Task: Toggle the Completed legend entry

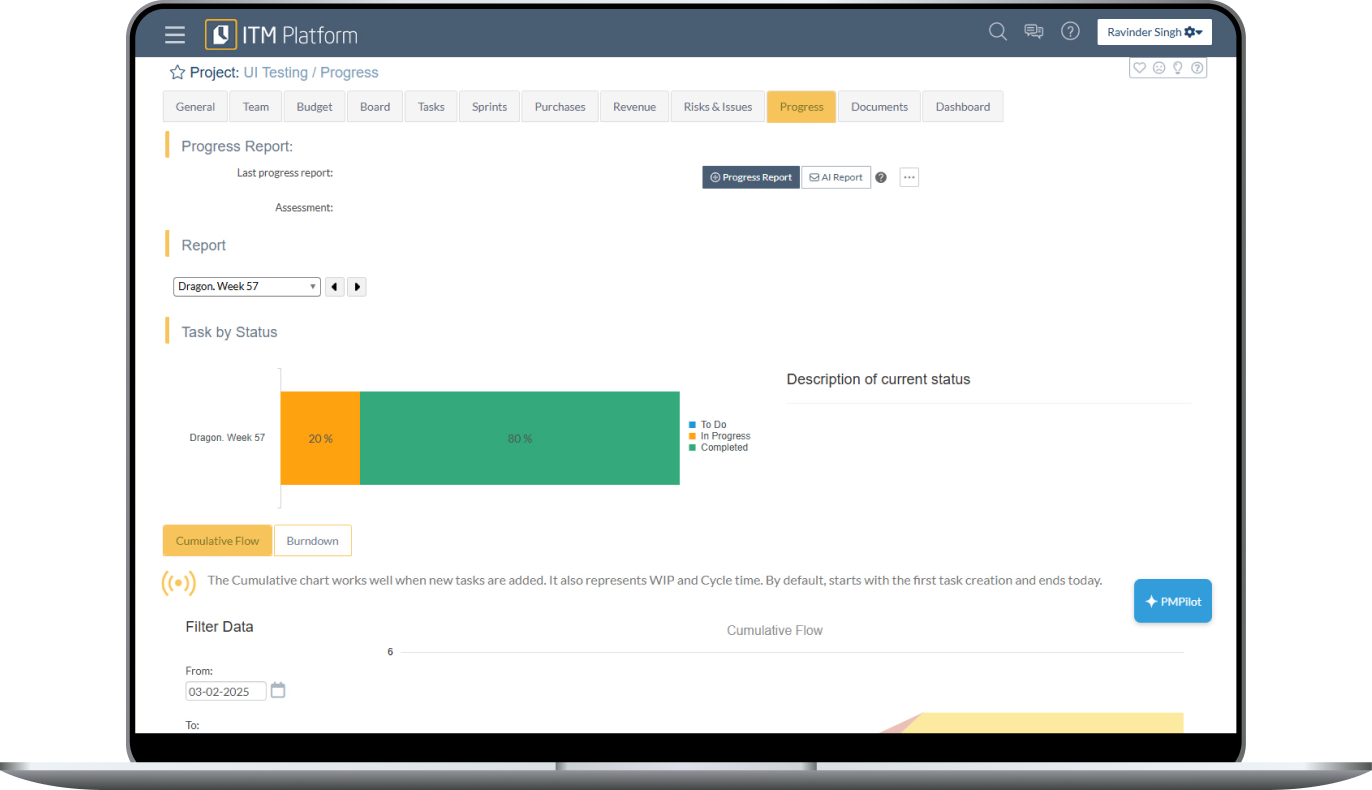Action: (723, 448)
